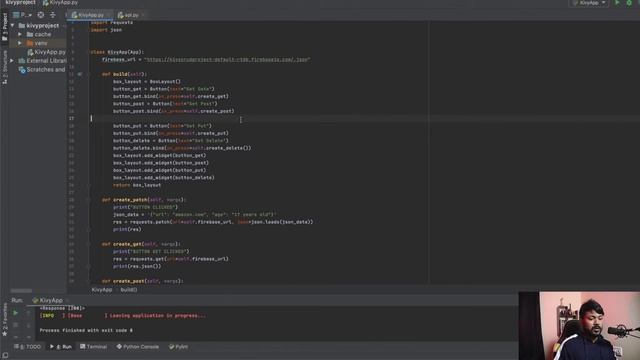Open the Pylint tool window

tap(179, 347)
